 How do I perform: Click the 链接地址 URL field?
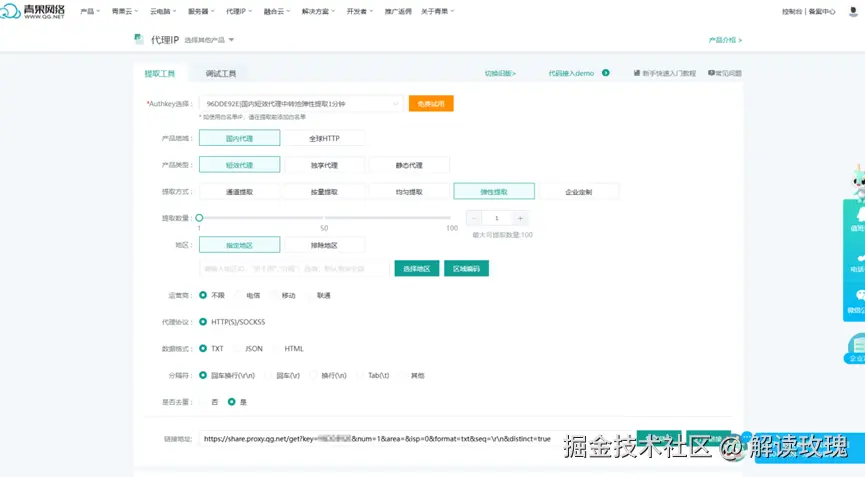pos(415,439)
